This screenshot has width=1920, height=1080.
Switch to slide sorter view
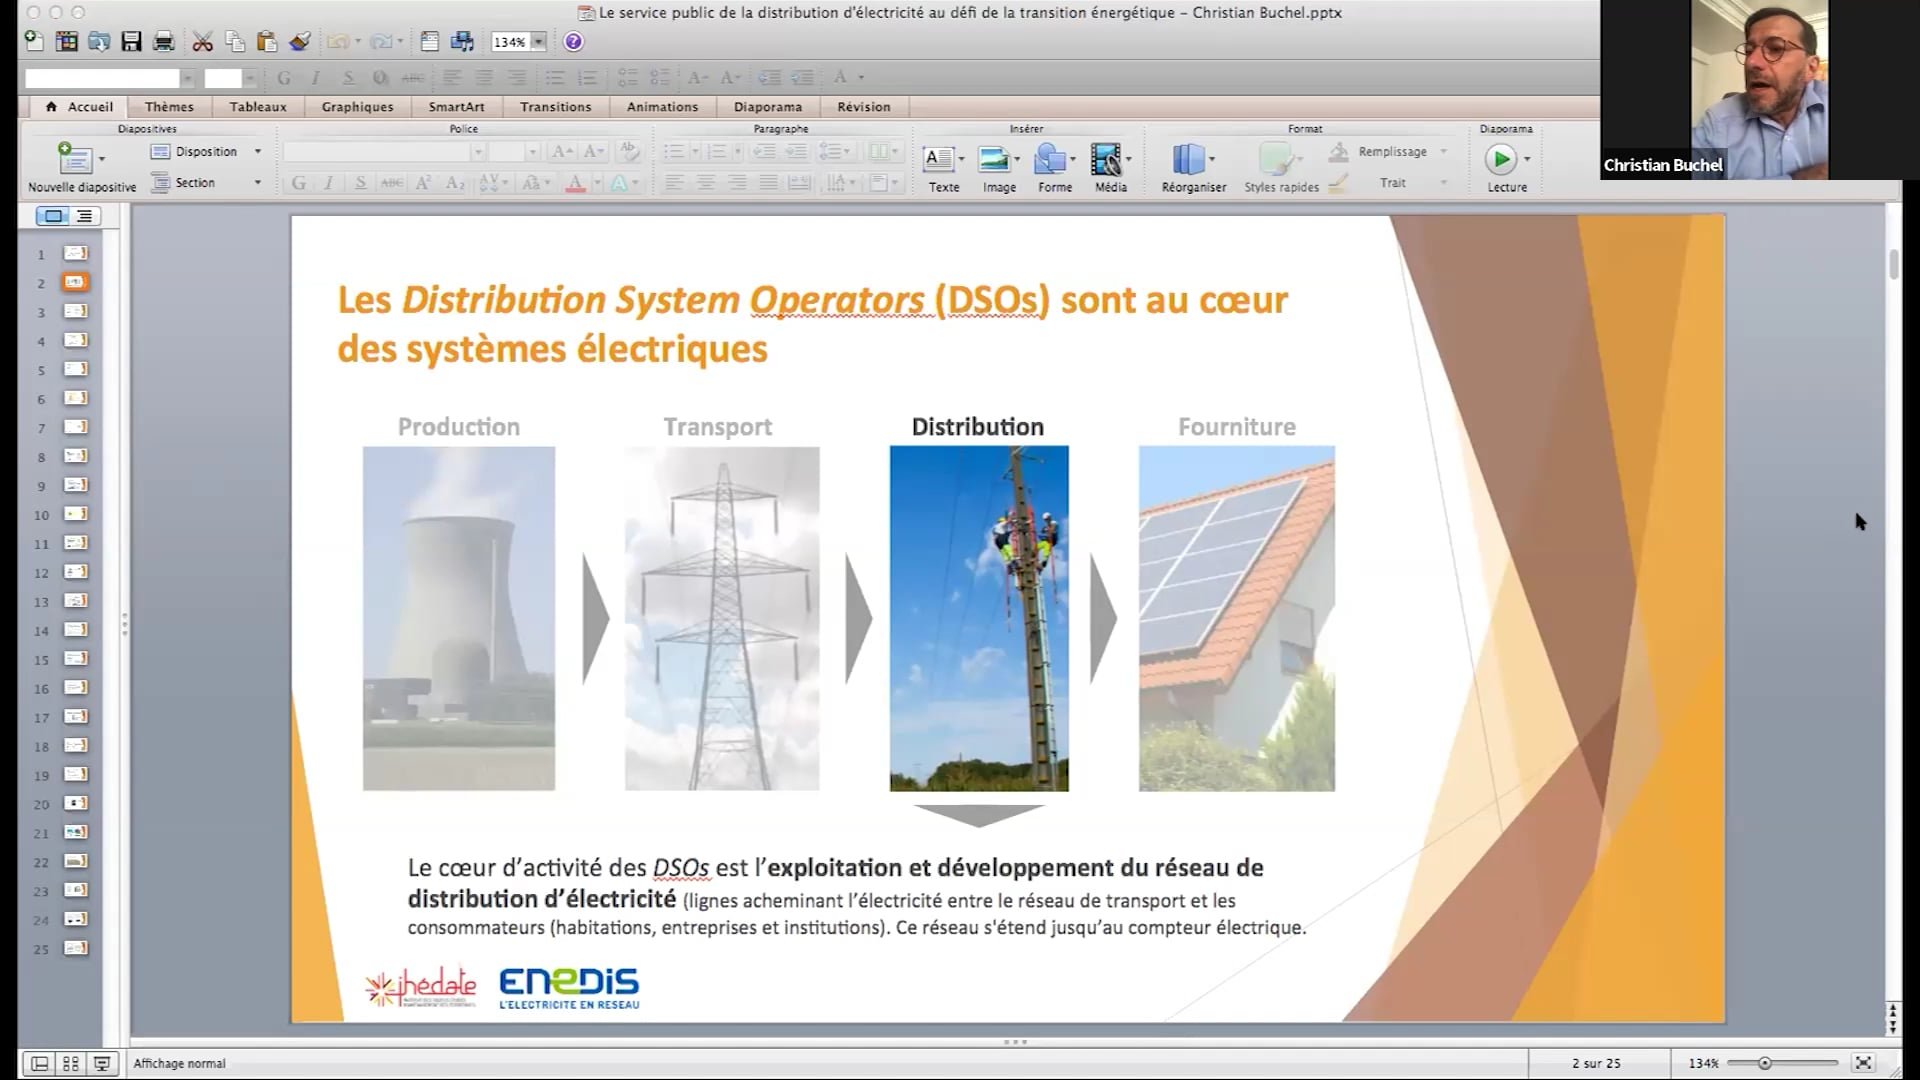coord(70,1063)
